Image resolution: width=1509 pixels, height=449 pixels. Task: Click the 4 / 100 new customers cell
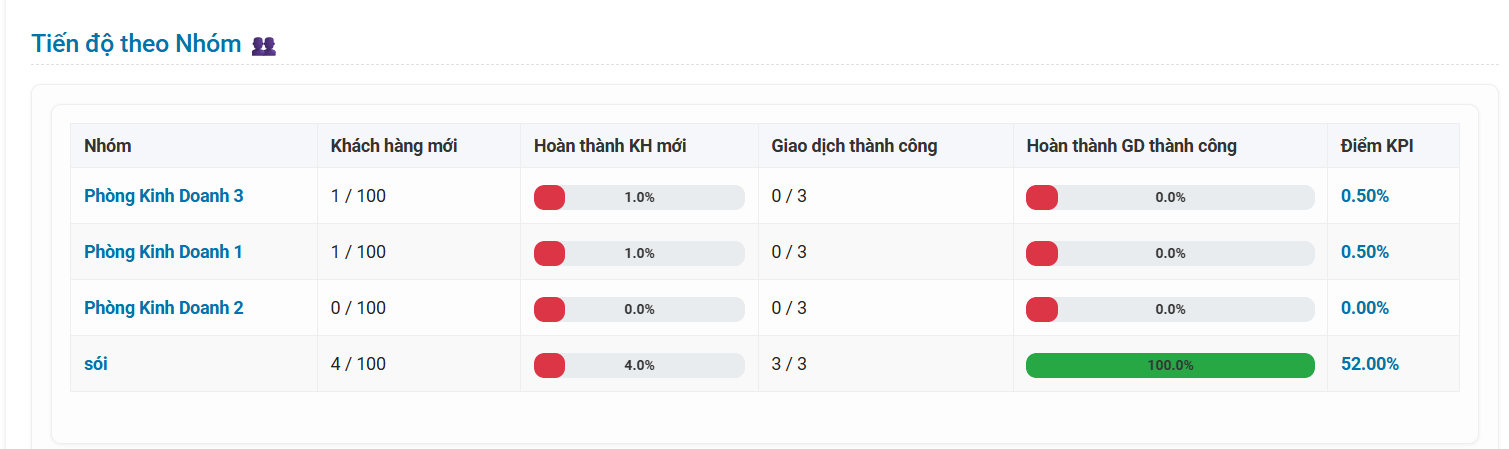click(x=358, y=364)
